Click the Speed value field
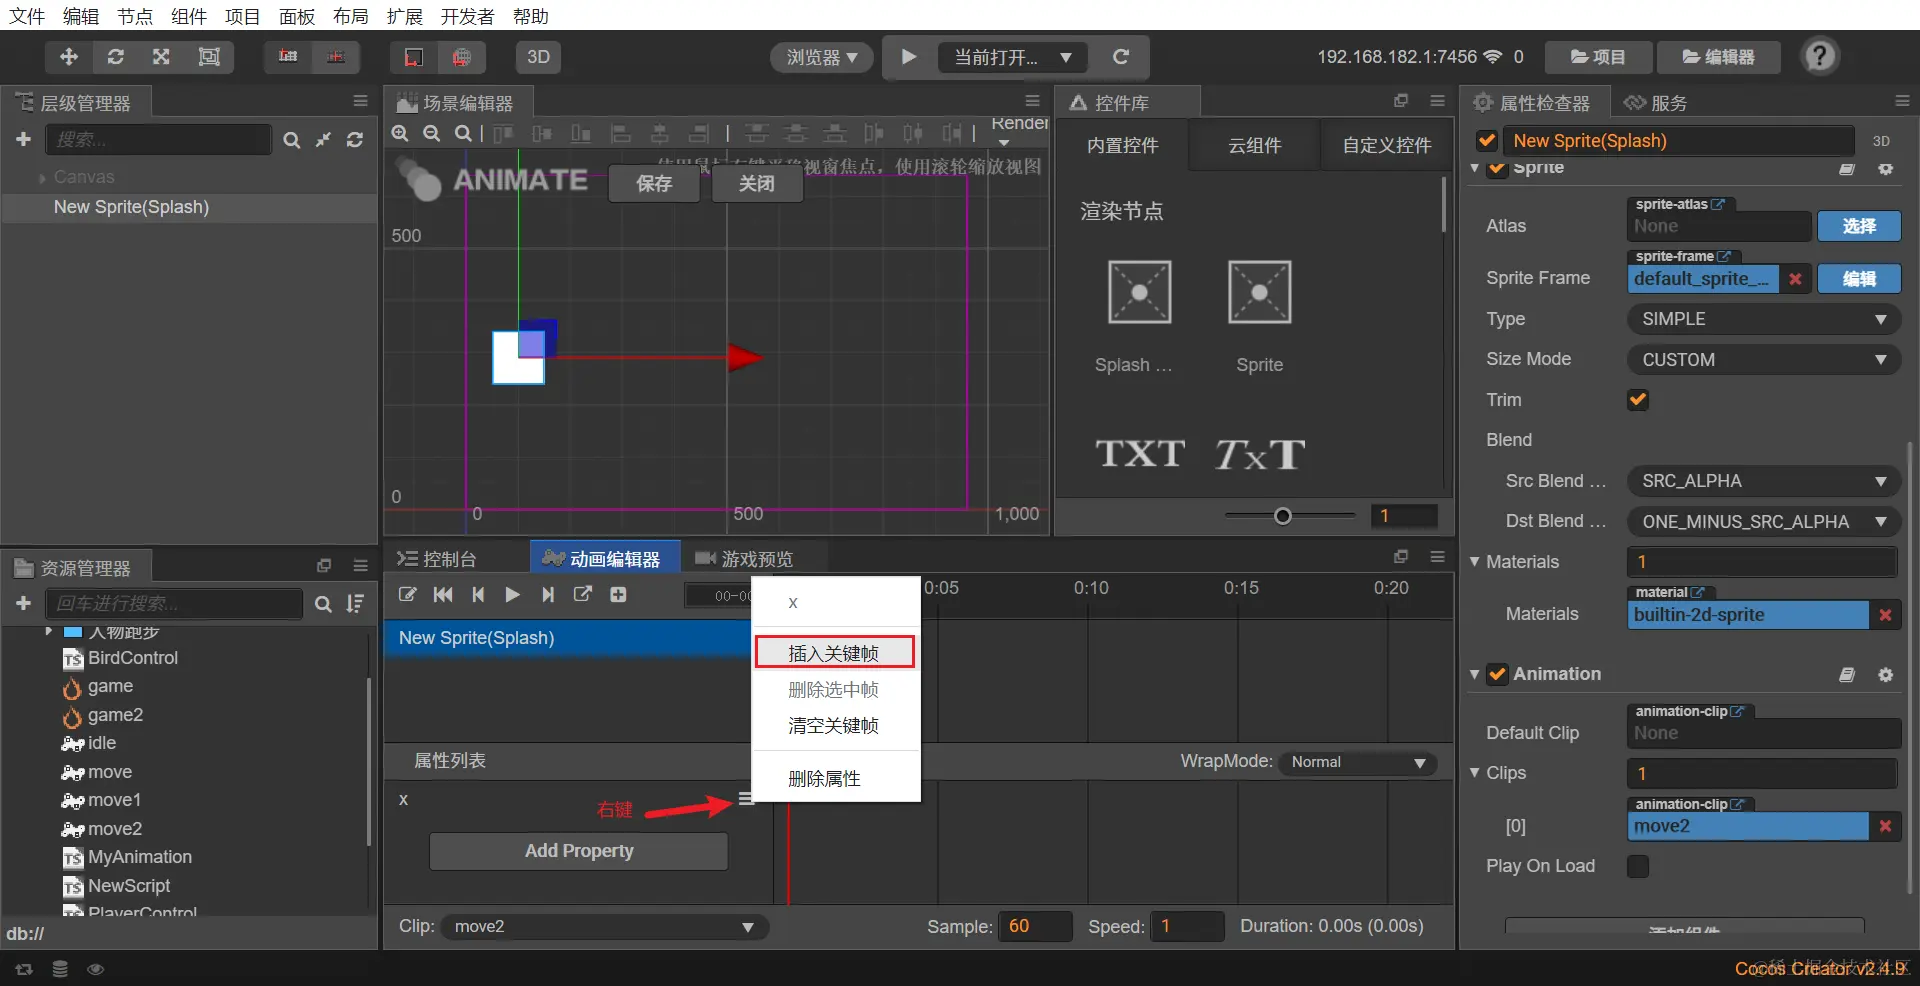1920x986 pixels. (1187, 927)
